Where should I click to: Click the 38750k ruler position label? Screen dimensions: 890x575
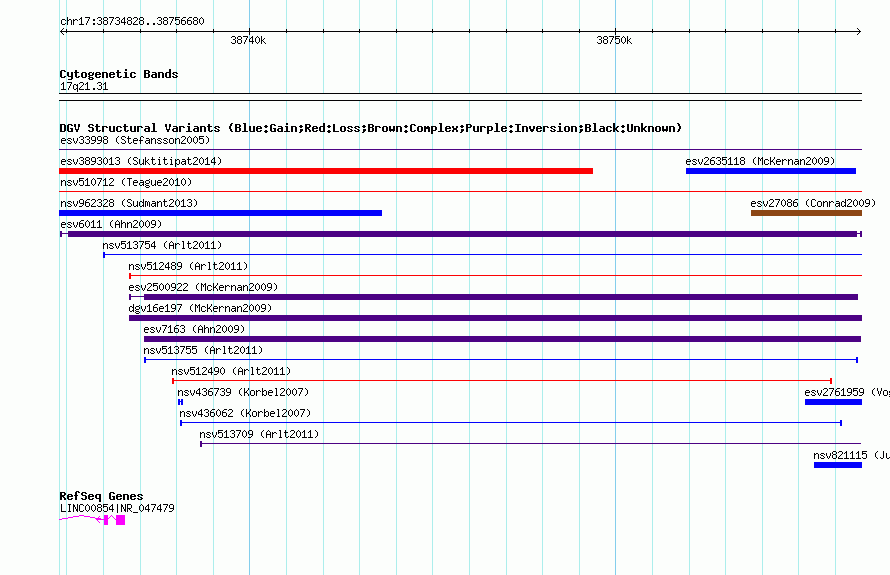(x=614, y=40)
